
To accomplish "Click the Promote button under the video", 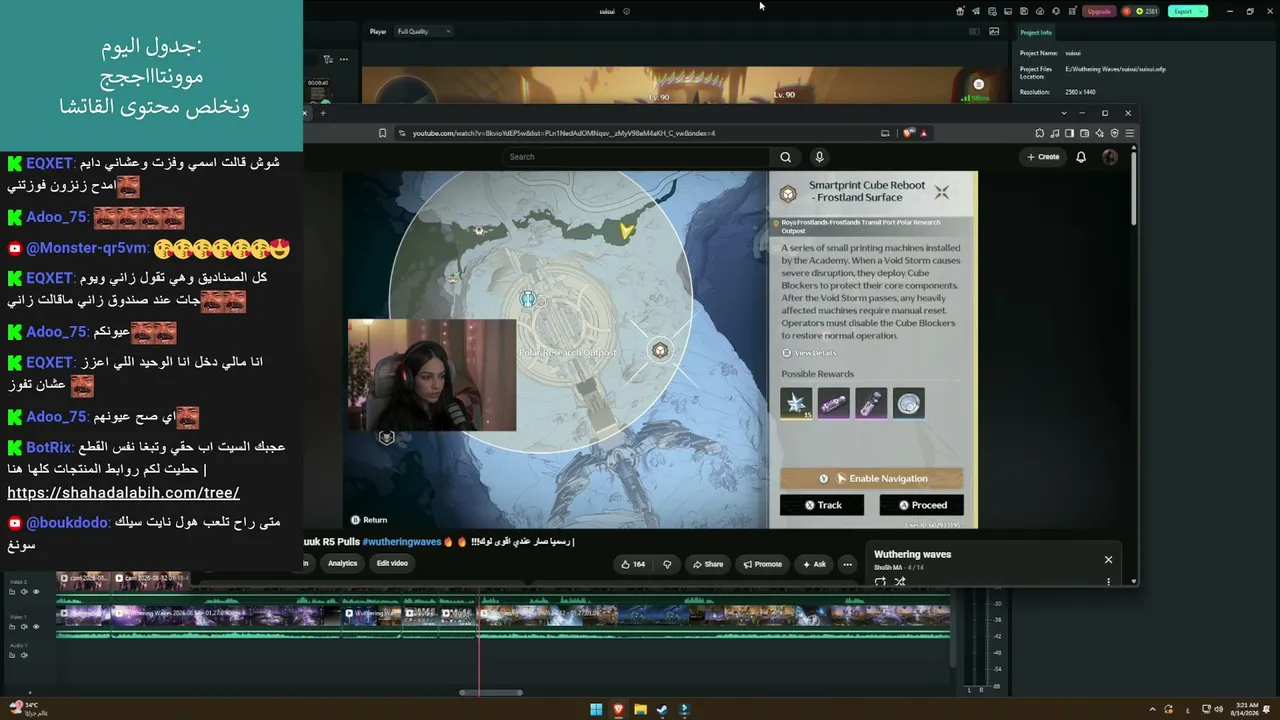I will tap(762, 564).
